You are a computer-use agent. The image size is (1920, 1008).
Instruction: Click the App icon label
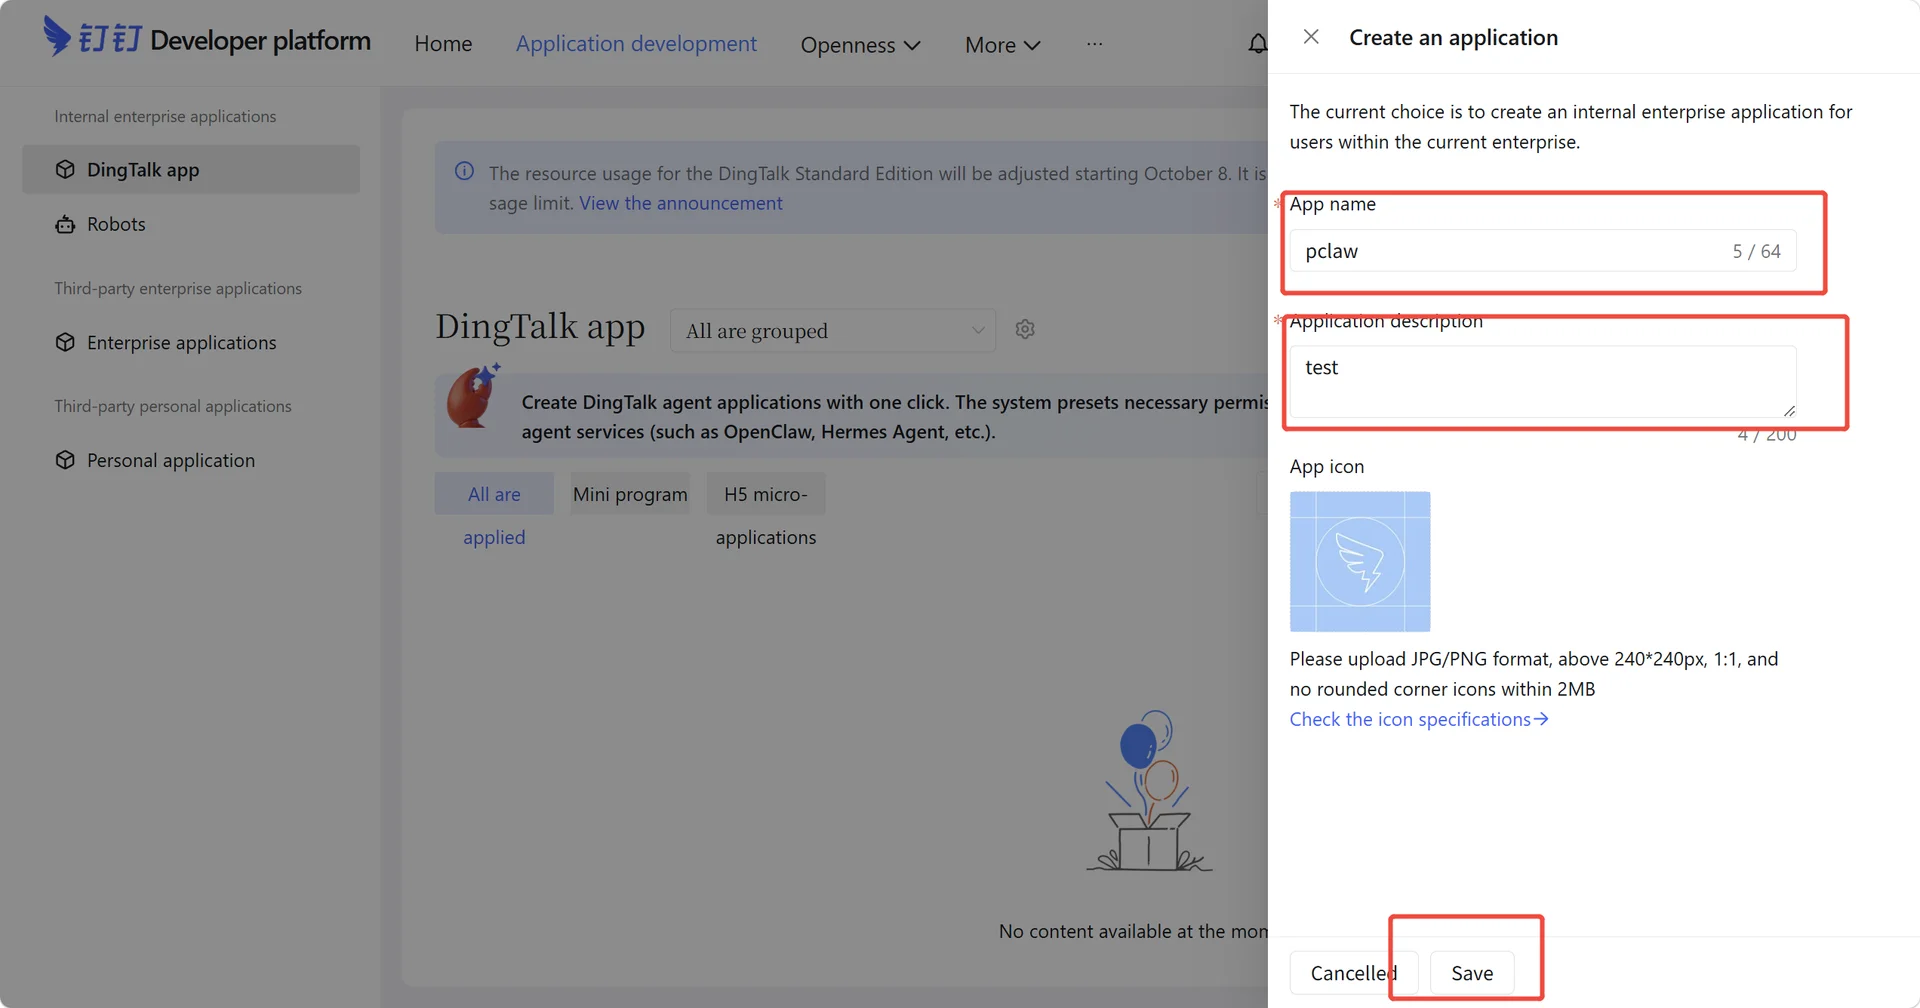coord(1327,466)
